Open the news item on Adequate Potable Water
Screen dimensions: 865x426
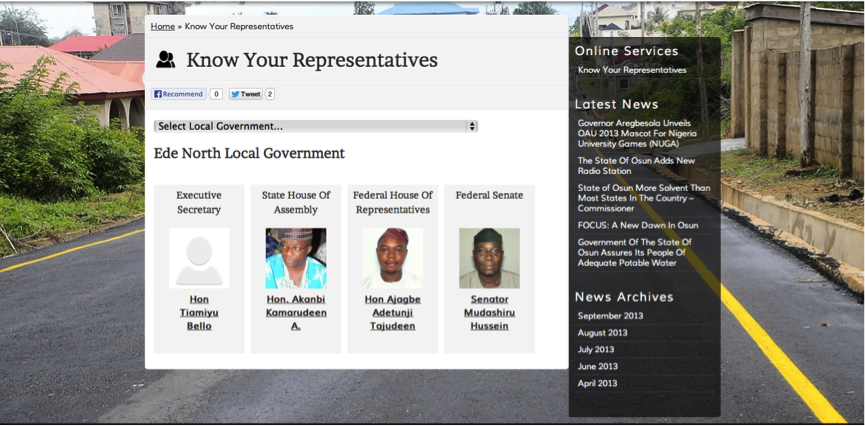coord(634,253)
